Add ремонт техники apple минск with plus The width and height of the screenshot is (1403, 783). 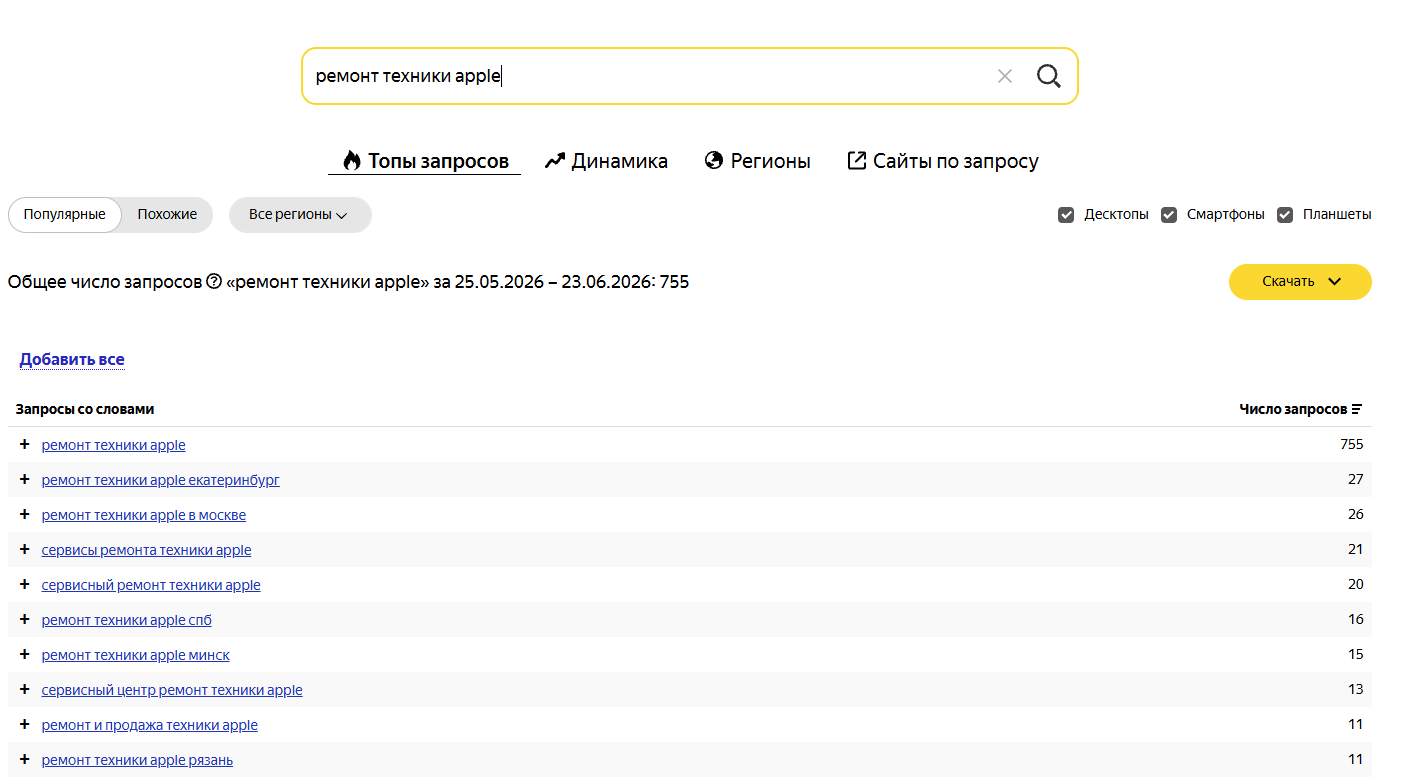point(25,654)
